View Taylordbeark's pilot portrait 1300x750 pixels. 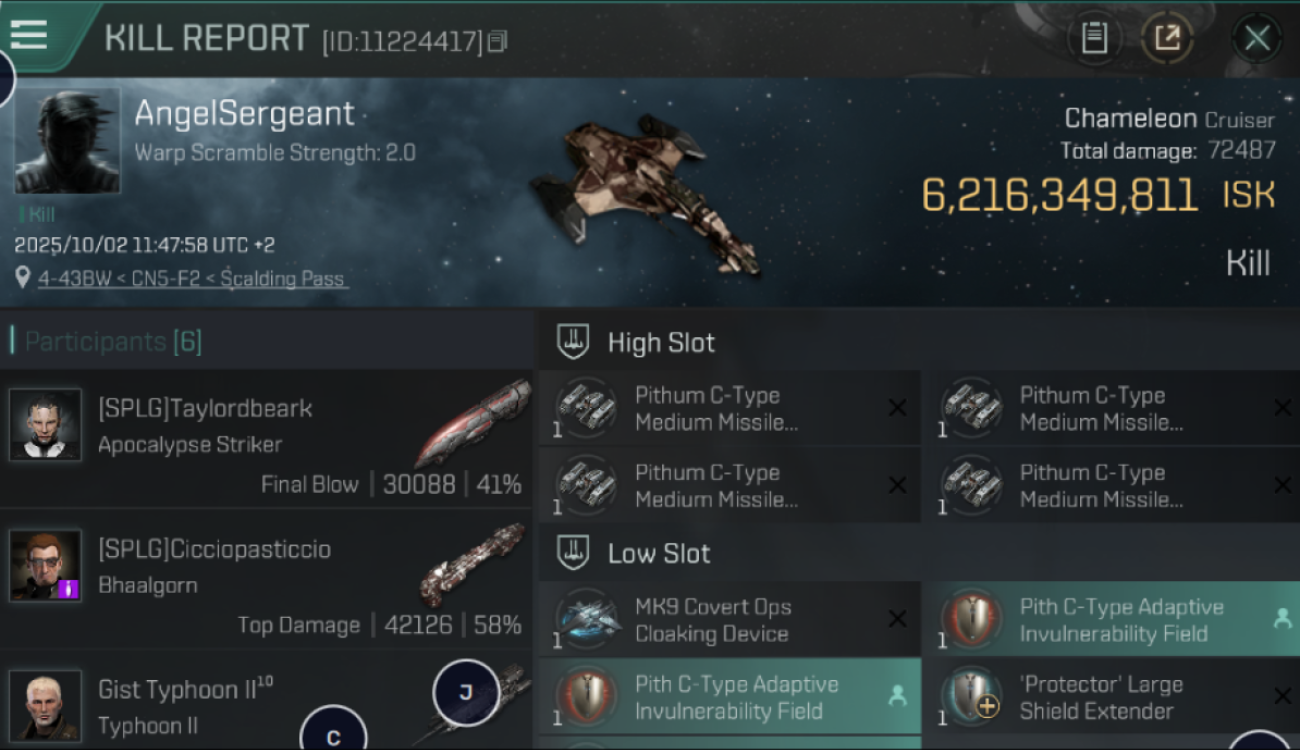pos(45,425)
